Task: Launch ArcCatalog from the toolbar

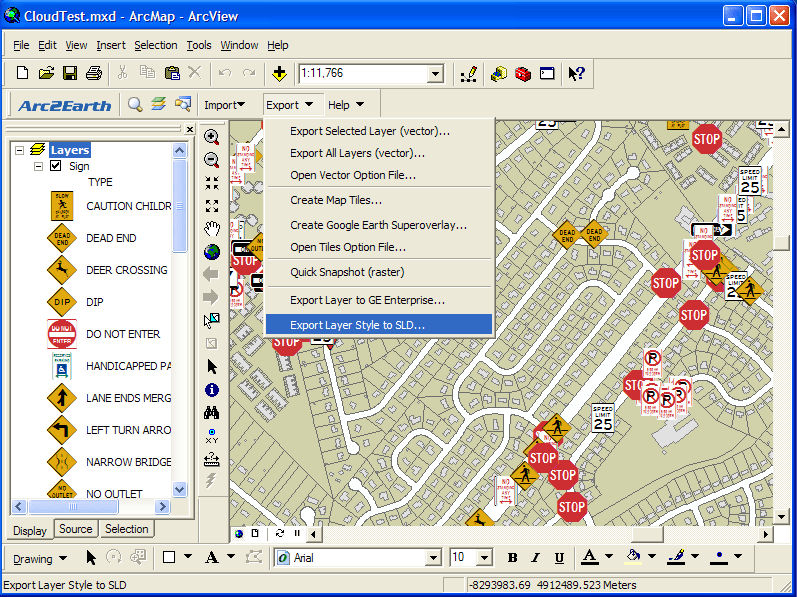Action: pos(499,74)
